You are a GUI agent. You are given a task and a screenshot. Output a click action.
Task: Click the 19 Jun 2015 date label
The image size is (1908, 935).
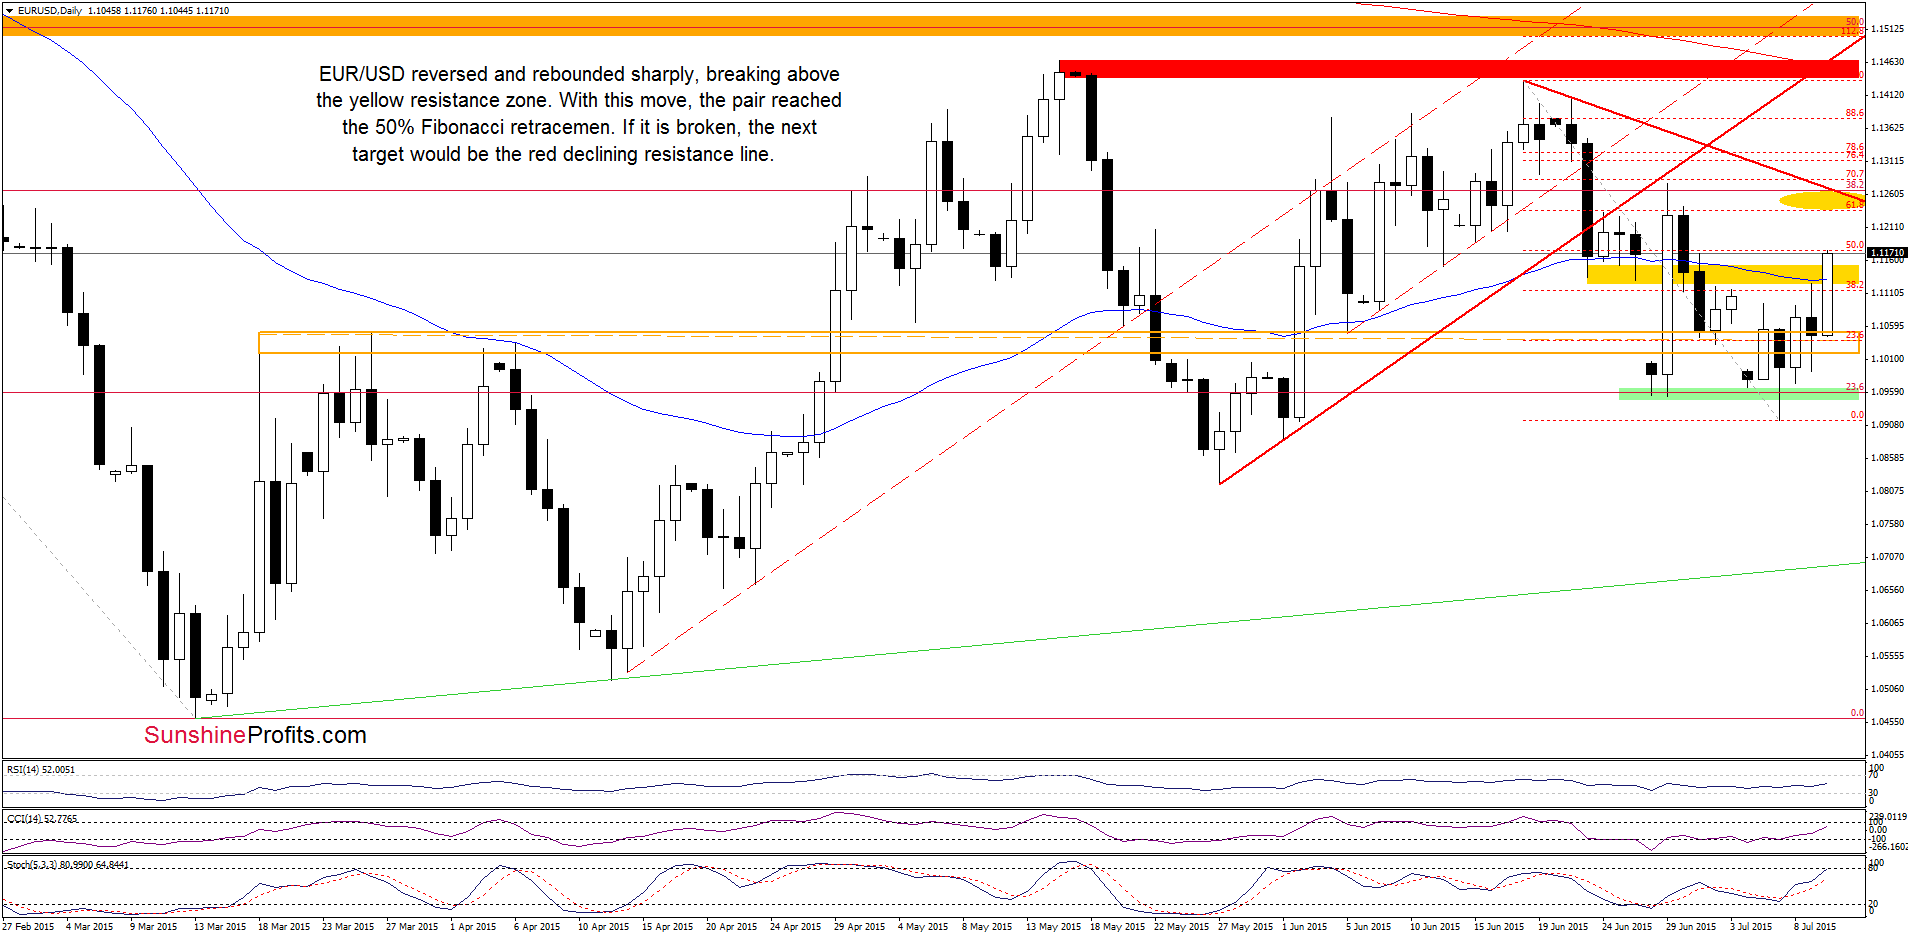point(1564,927)
